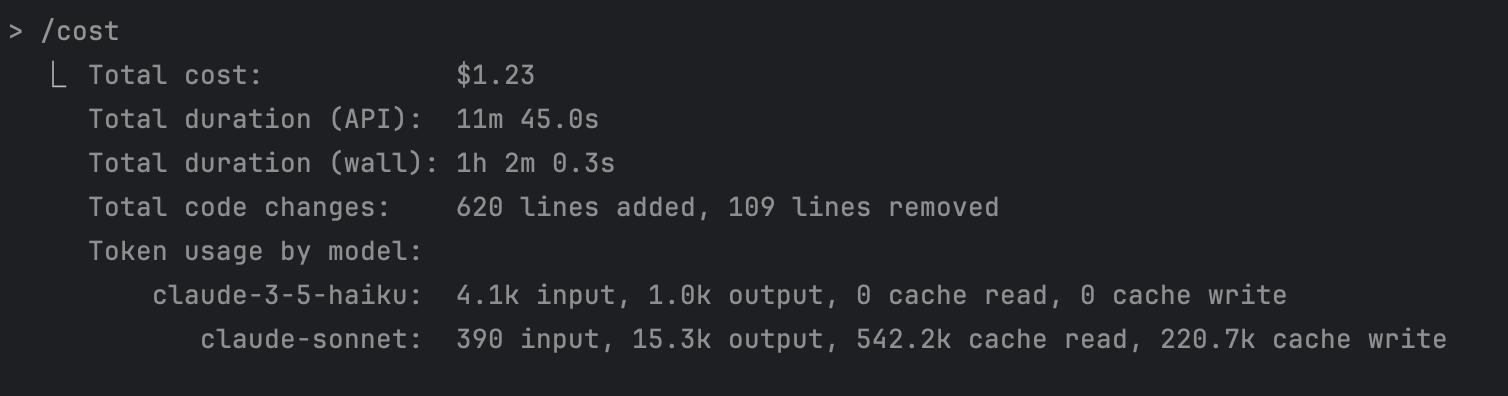Click the 11m 45.0s API duration
The image size is (1508, 396).
point(527,119)
